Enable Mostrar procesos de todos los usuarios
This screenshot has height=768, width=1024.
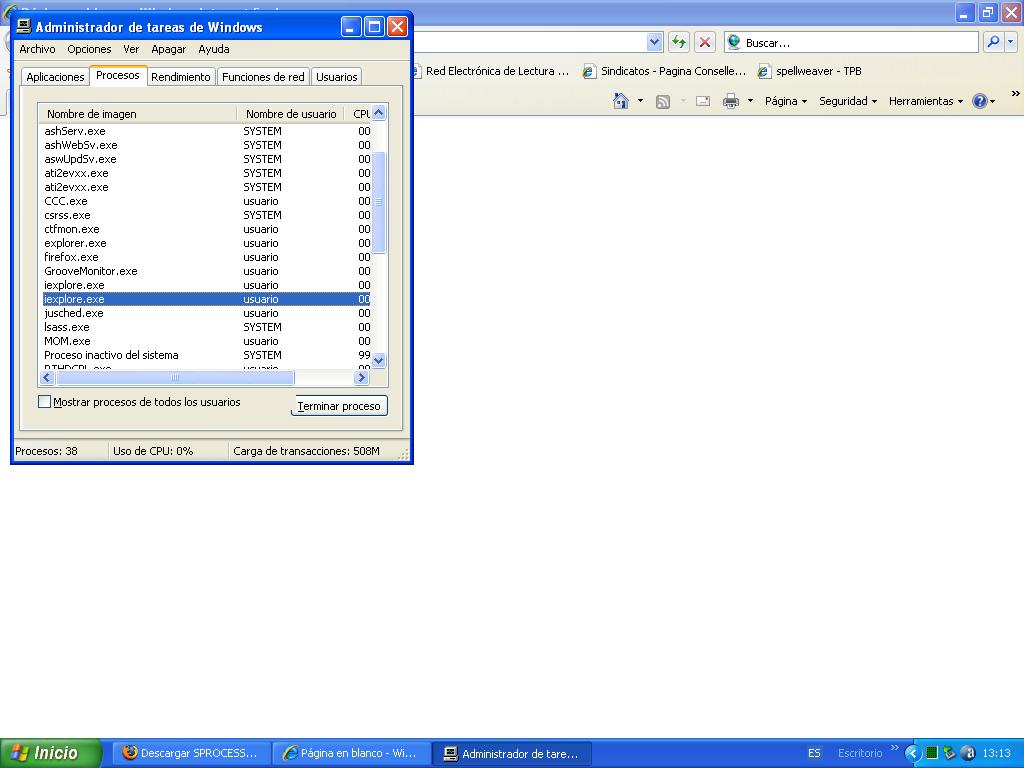pyautogui.click(x=44, y=402)
